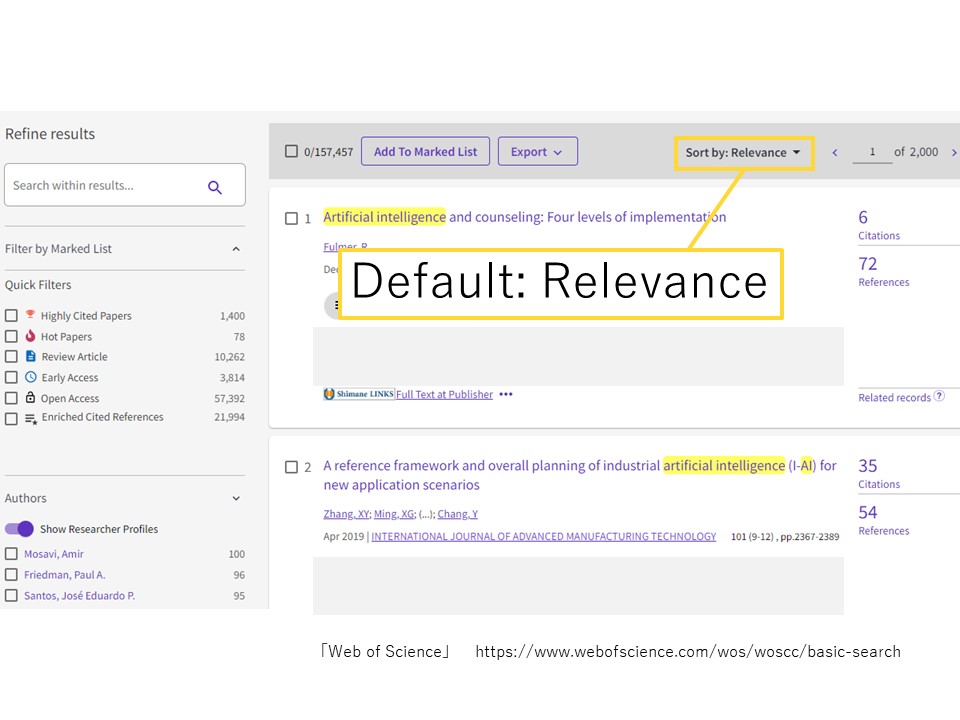Click the Related records link
The image size is (960, 720).
[894, 397]
